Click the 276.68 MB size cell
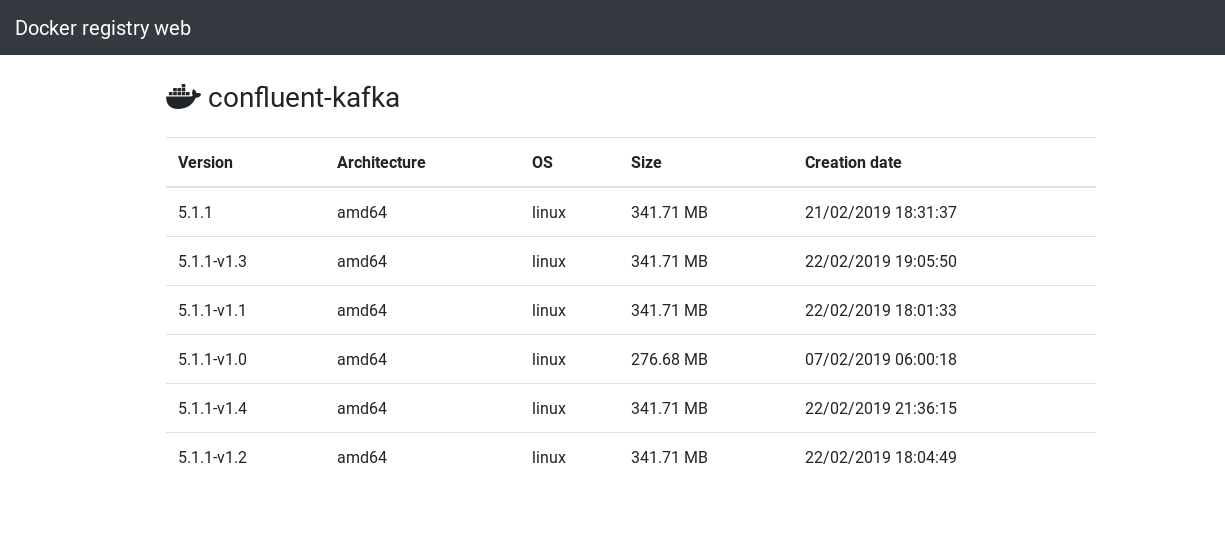This screenshot has width=1225, height=541. pyautogui.click(x=669, y=359)
